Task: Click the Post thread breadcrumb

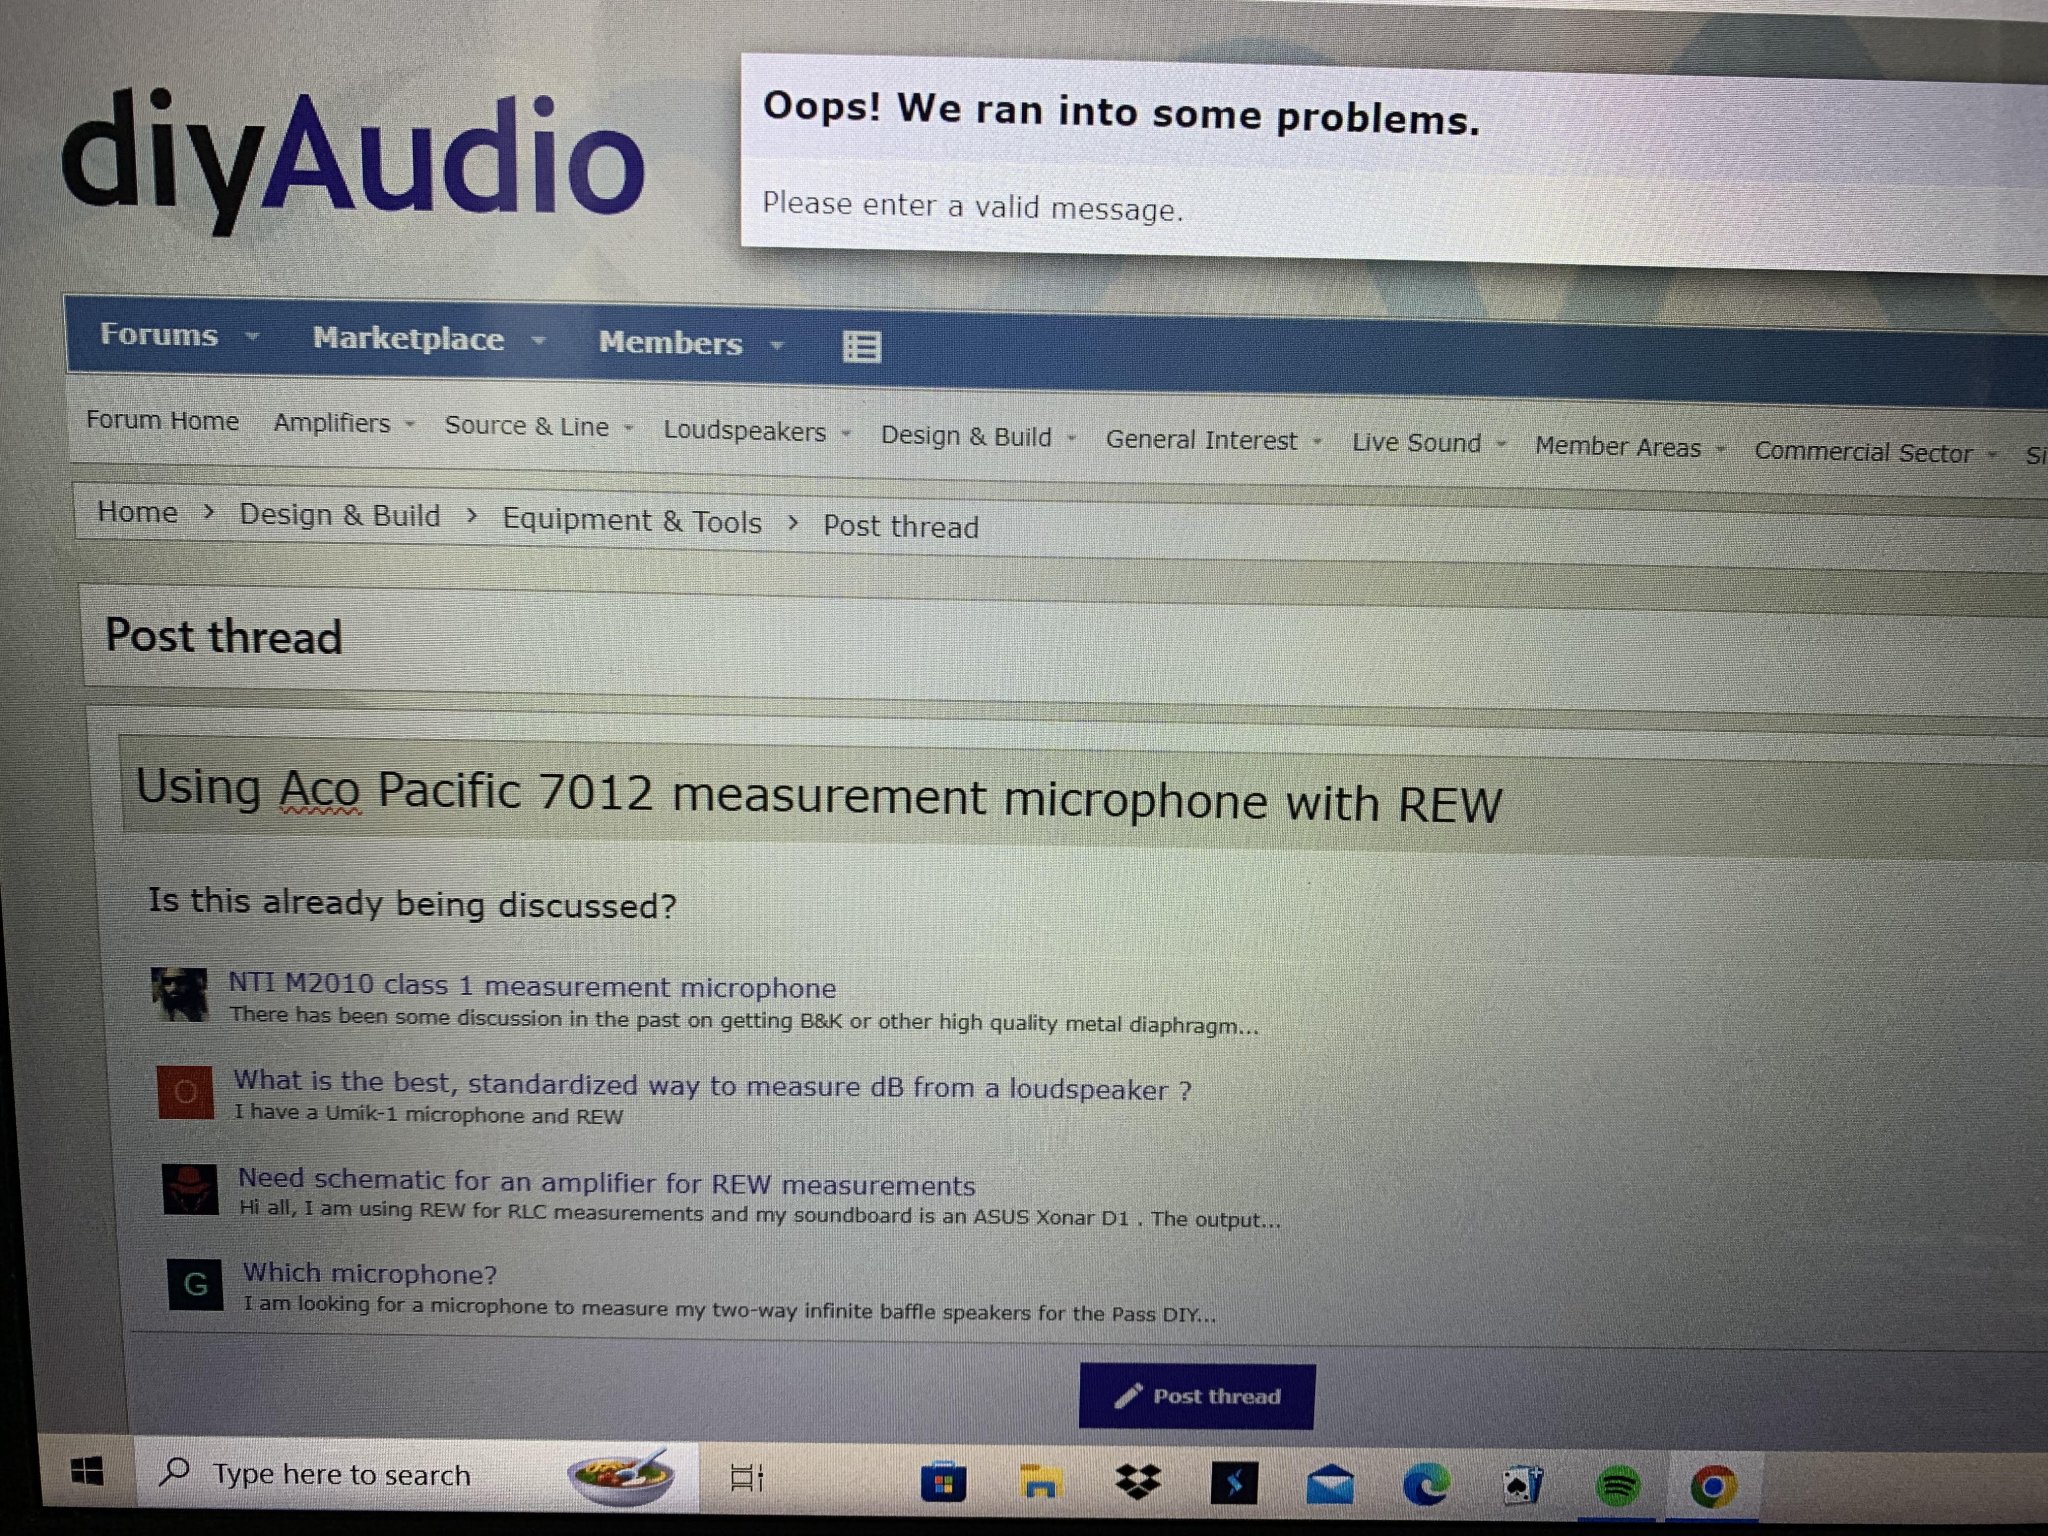Action: (901, 526)
